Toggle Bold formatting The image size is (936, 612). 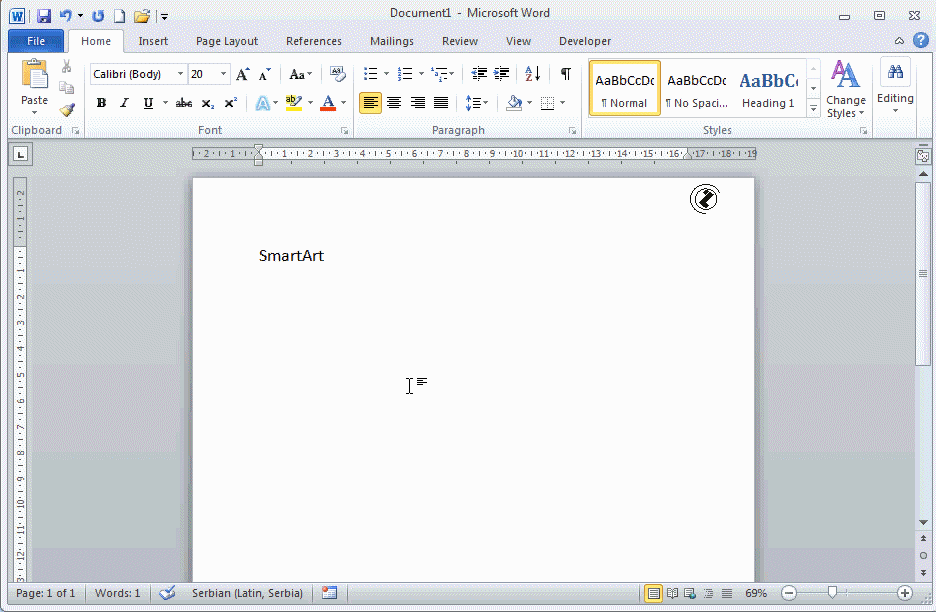pos(101,103)
